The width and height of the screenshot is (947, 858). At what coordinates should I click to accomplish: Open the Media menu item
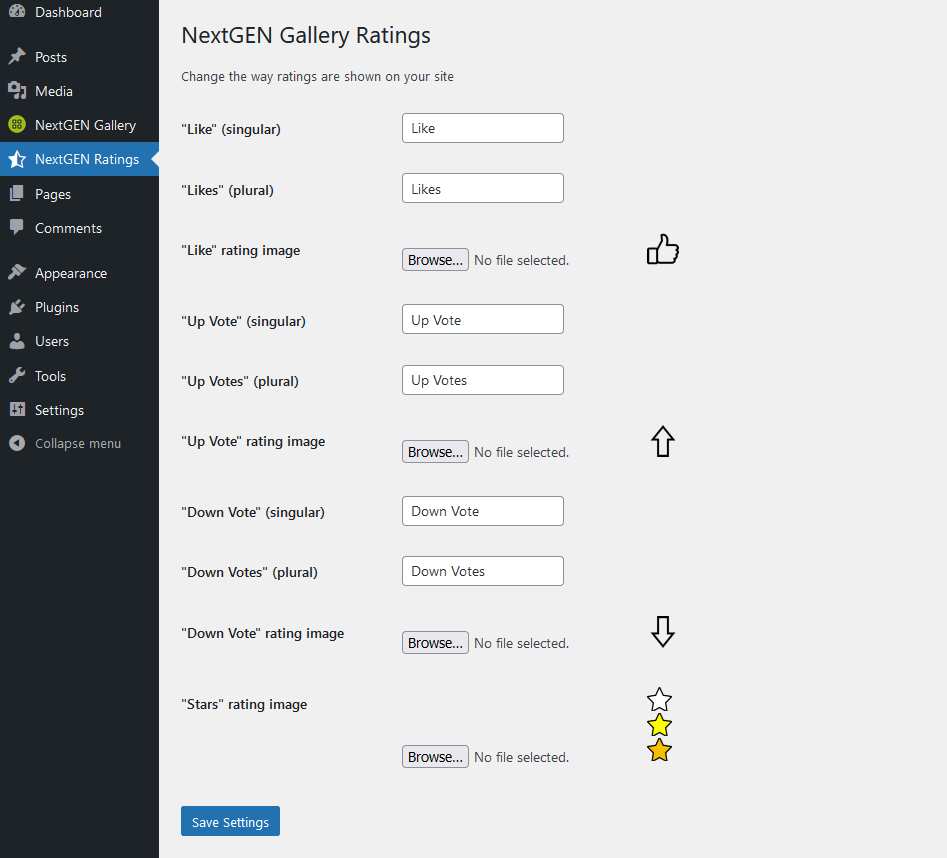54,91
